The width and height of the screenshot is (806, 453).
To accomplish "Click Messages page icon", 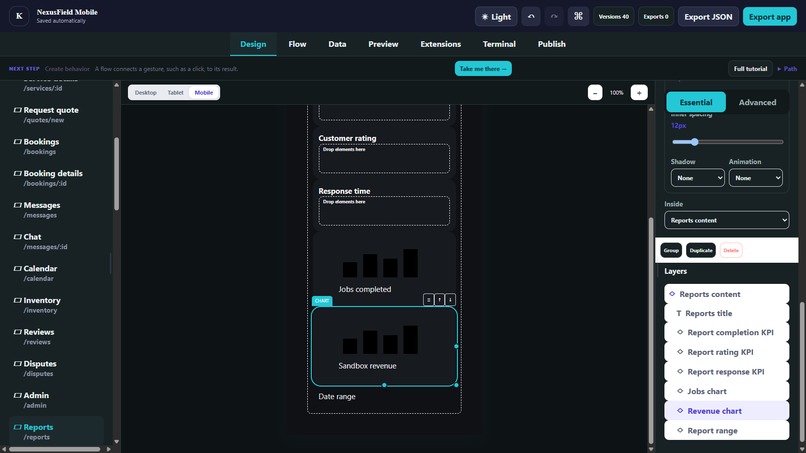I will pyautogui.click(x=17, y=205).
